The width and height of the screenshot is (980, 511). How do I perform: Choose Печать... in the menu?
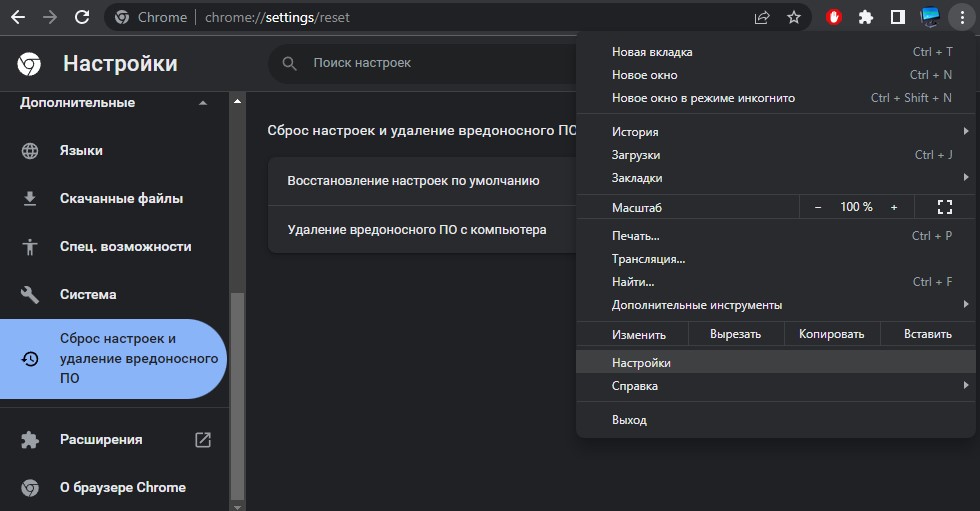pyautogui.click(x=775, y=236)
